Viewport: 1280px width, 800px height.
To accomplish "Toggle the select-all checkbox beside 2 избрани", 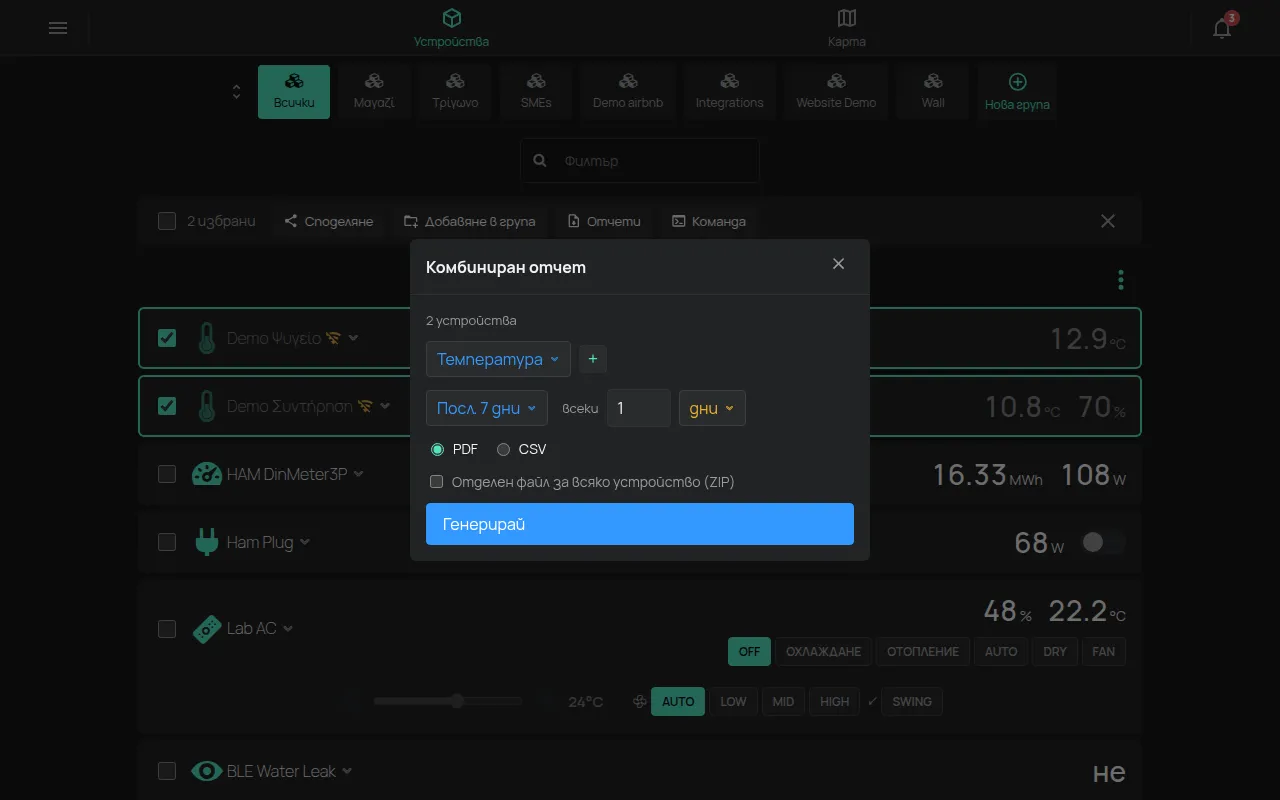I will (167, 221).
